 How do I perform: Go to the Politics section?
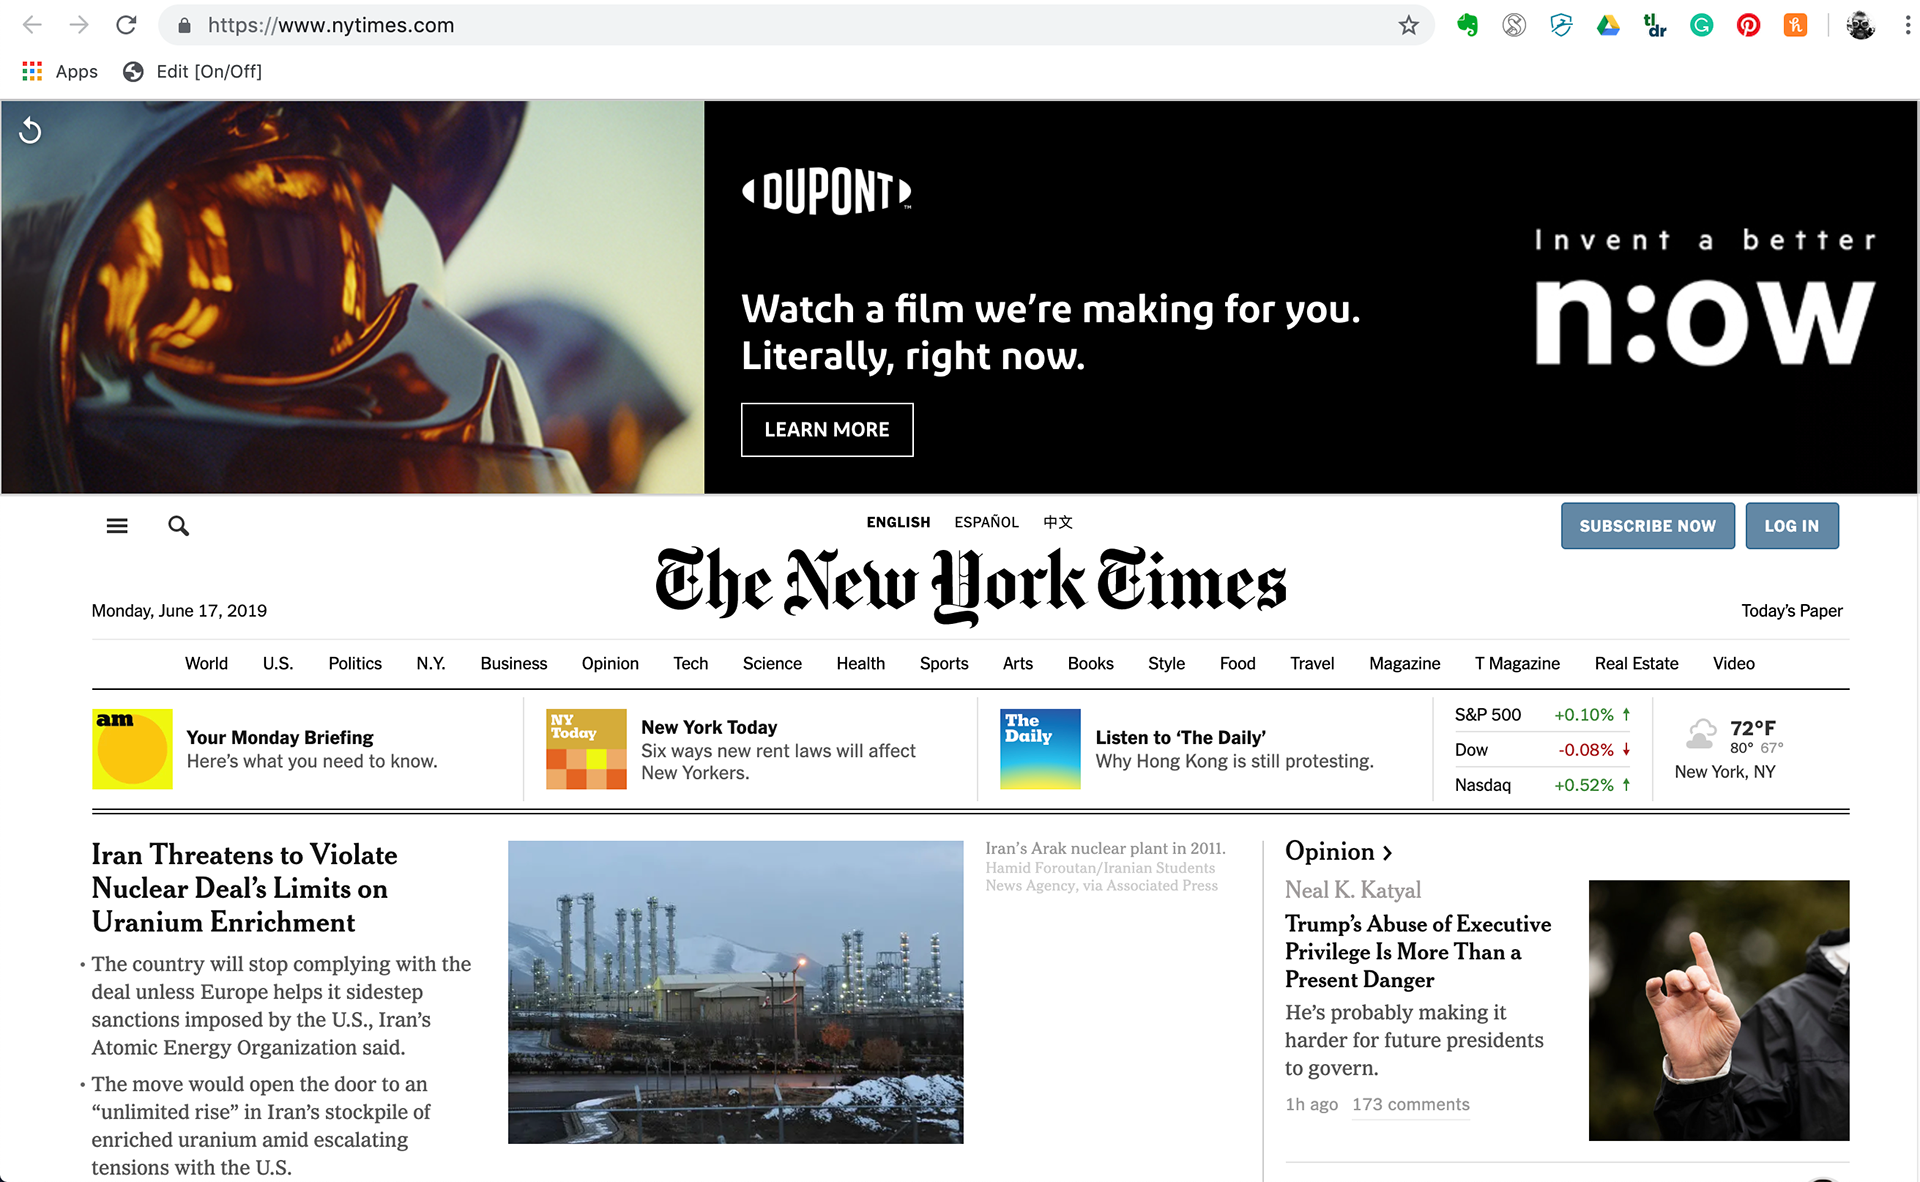point(355,664)
